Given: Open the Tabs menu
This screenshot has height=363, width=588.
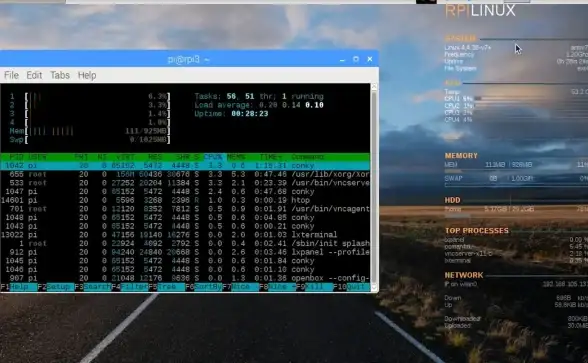Looking at the screenshot, I should pyautogui.click(x=60, y=75).
